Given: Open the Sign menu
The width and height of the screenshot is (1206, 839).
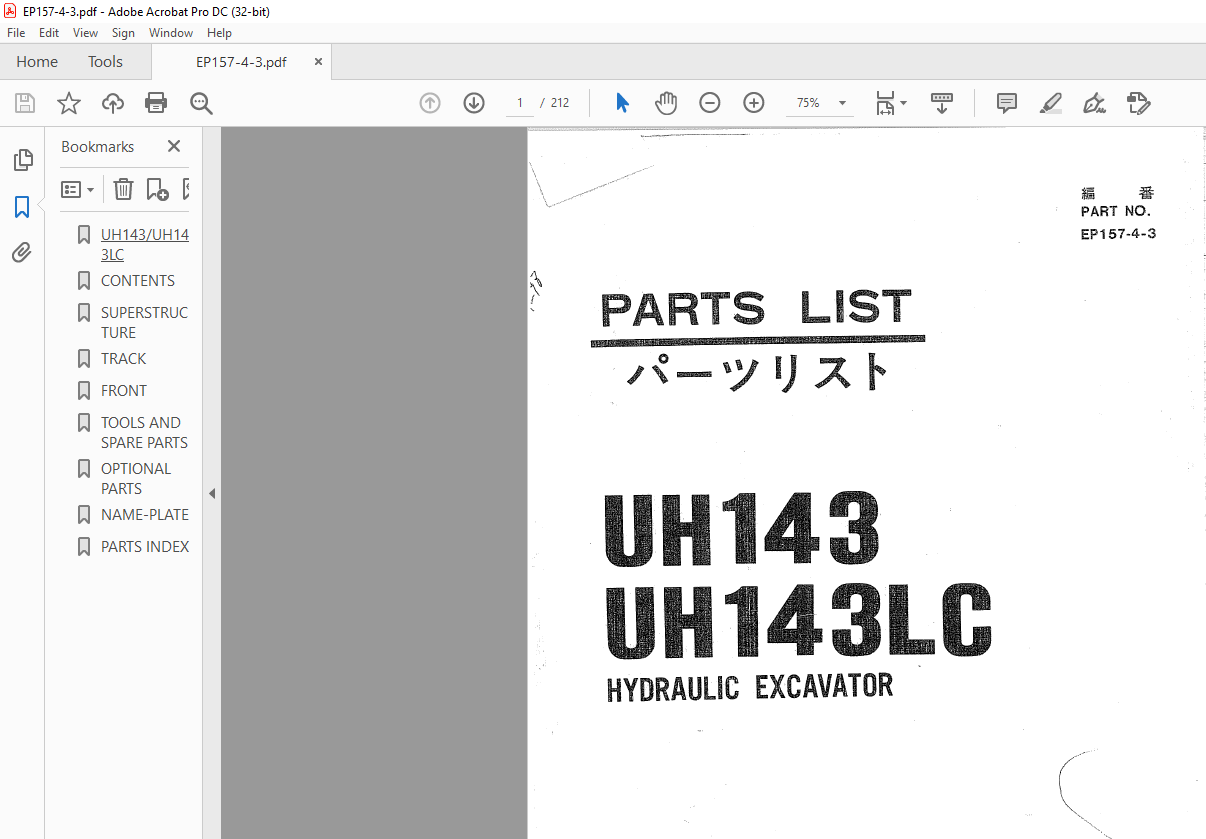Looking at the screenshot, I should pos(123,33).
